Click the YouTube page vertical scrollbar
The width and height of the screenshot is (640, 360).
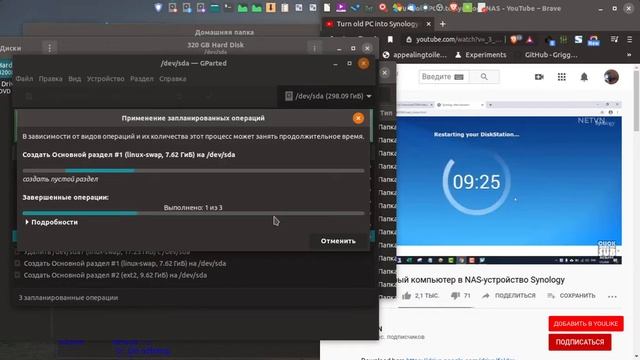(x=636, y=102)
